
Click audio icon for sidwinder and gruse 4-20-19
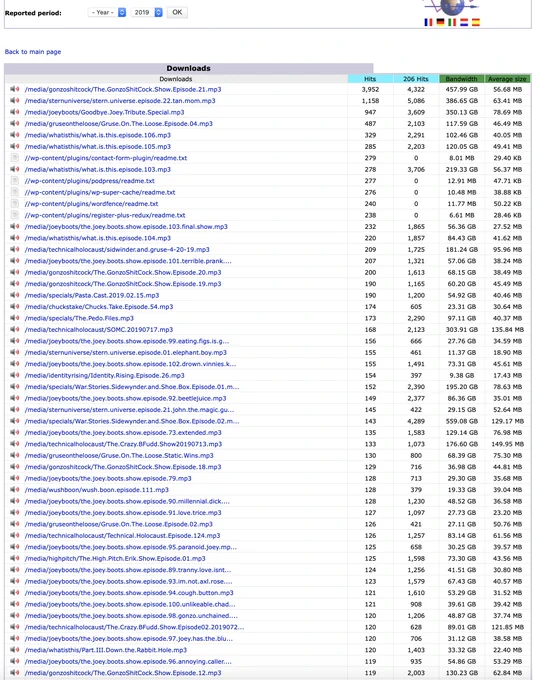point(15,249)
